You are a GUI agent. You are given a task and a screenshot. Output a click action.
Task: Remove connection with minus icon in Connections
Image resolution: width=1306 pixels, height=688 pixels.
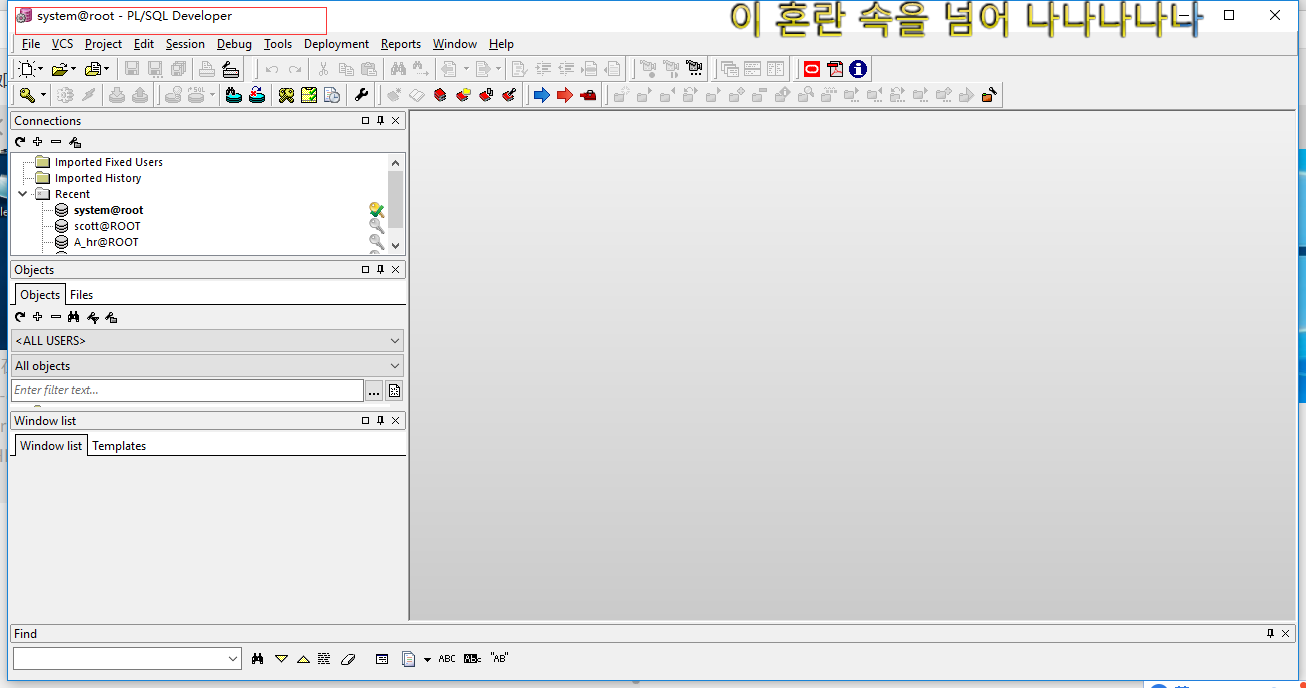(56, 142)
